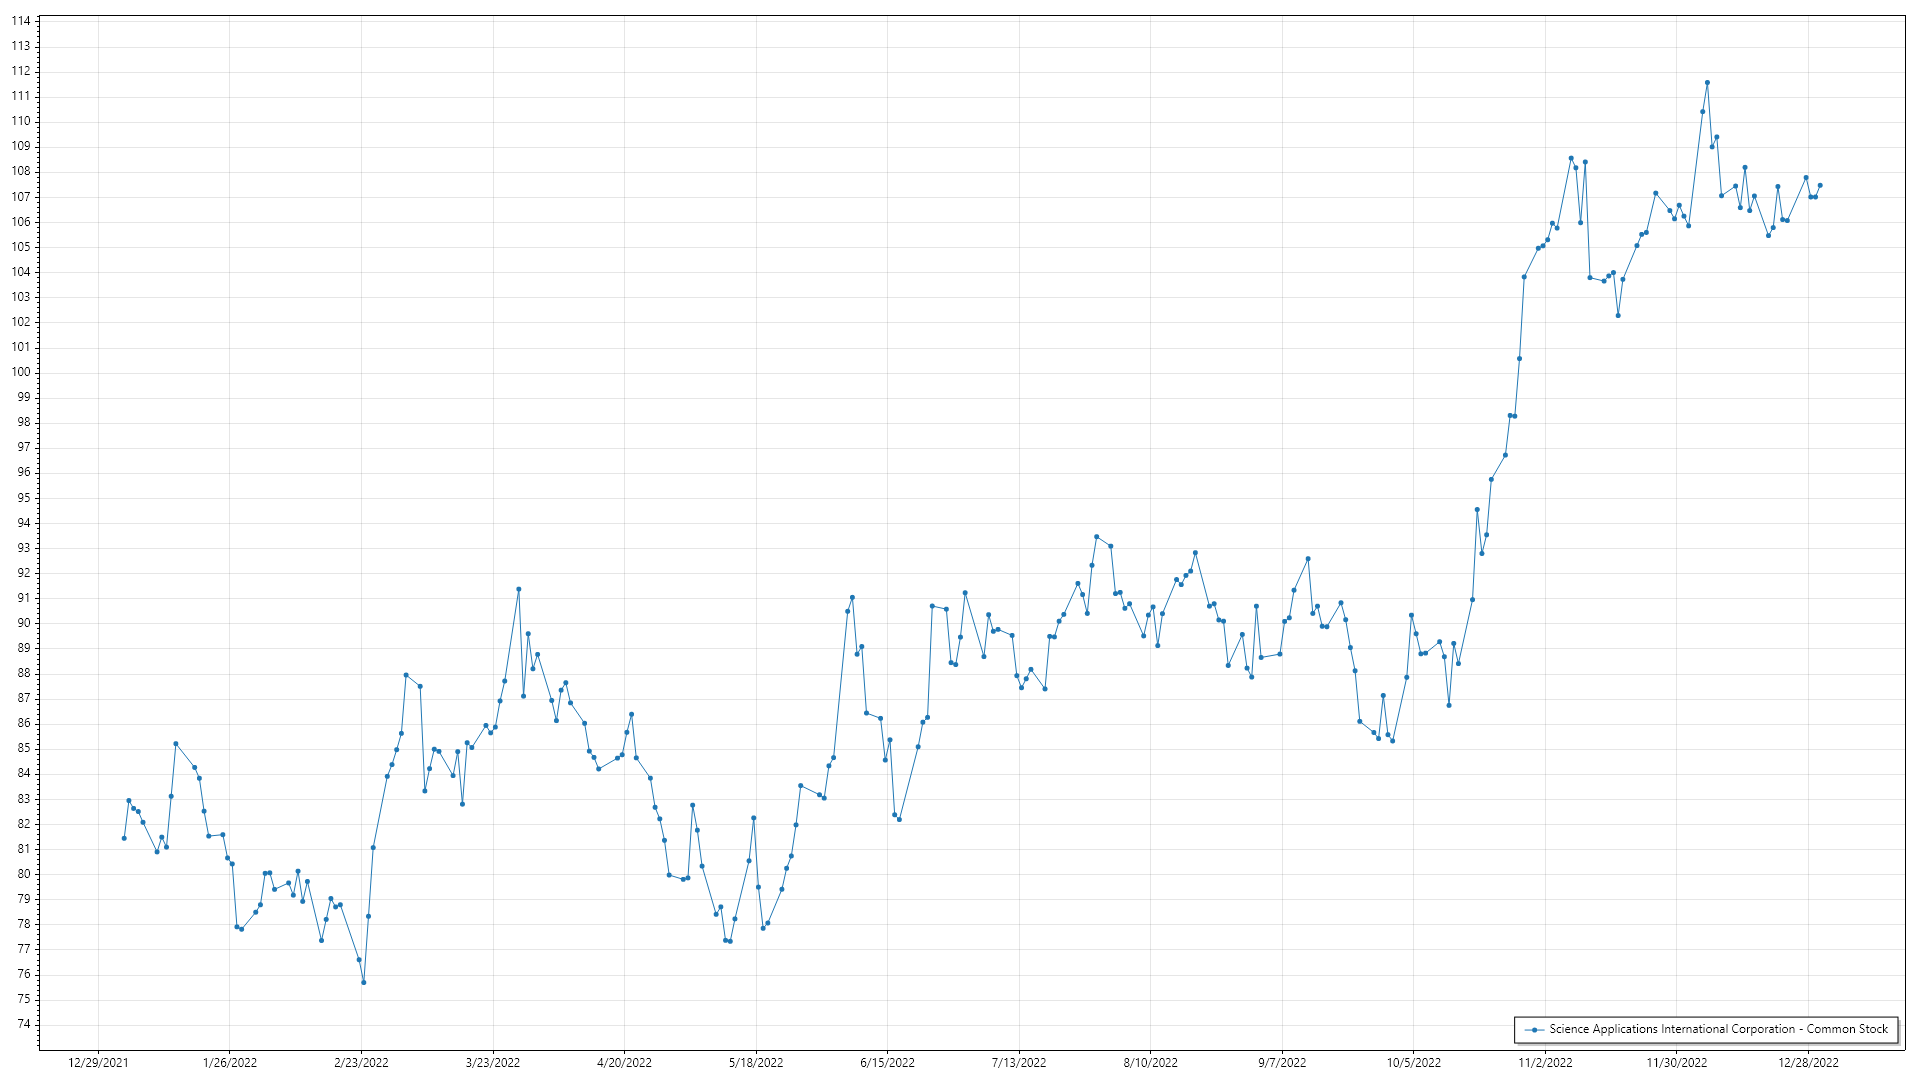Viewport: 1920px width, 1080px height.
Task: Click the 107 y-axis value label
Action: pos(21,197)
